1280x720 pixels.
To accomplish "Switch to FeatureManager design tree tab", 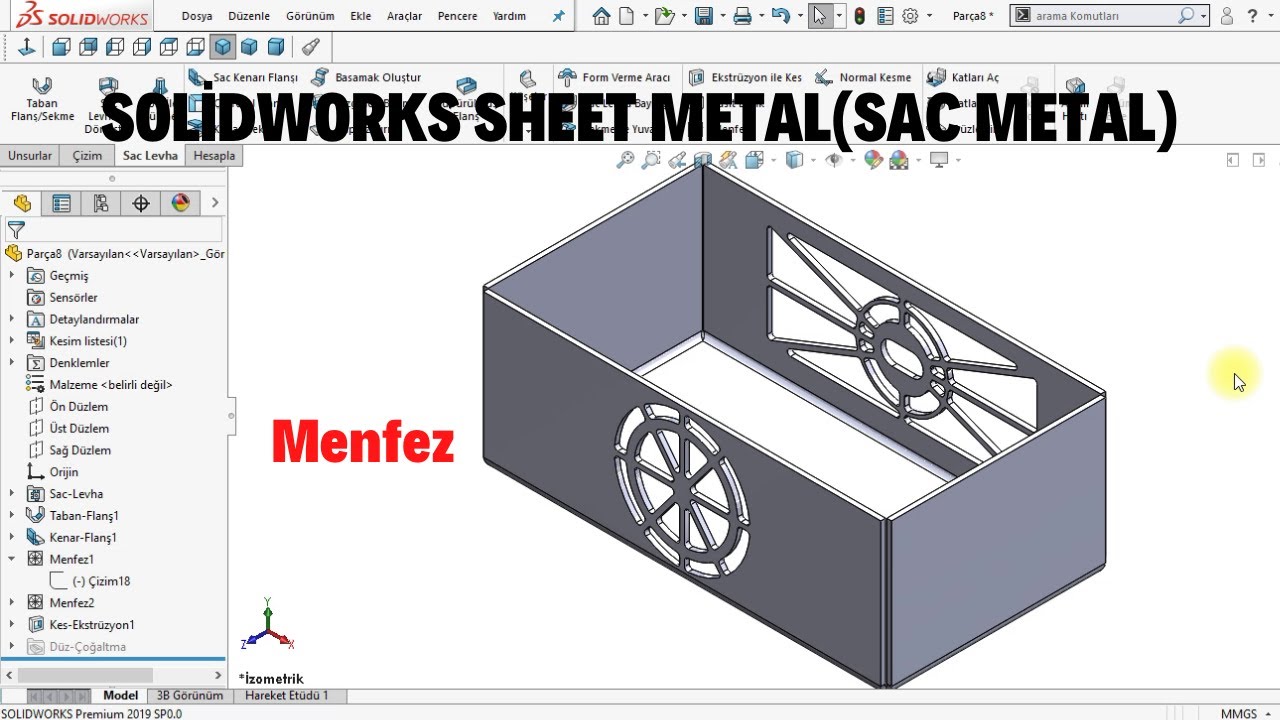I will [22, 203].
